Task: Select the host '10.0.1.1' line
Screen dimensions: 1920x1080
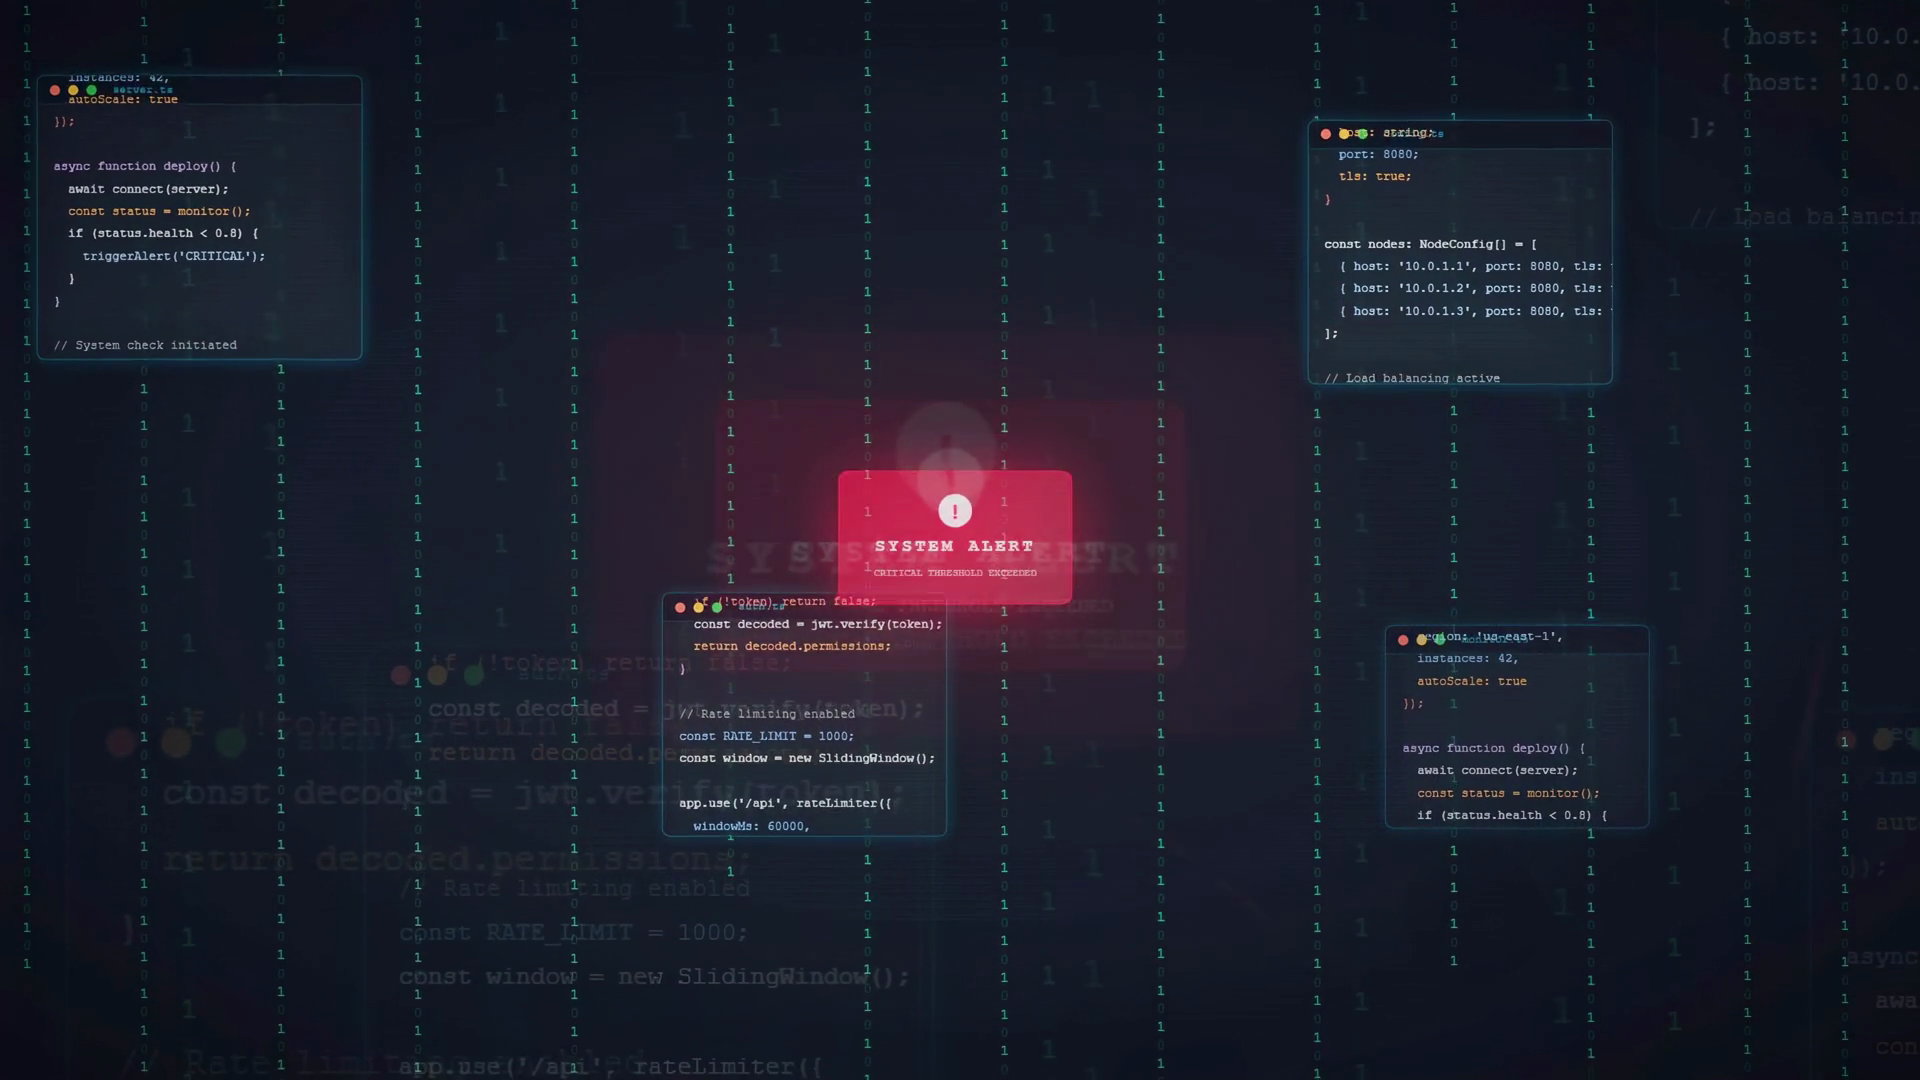Action: coord(1475,266)
